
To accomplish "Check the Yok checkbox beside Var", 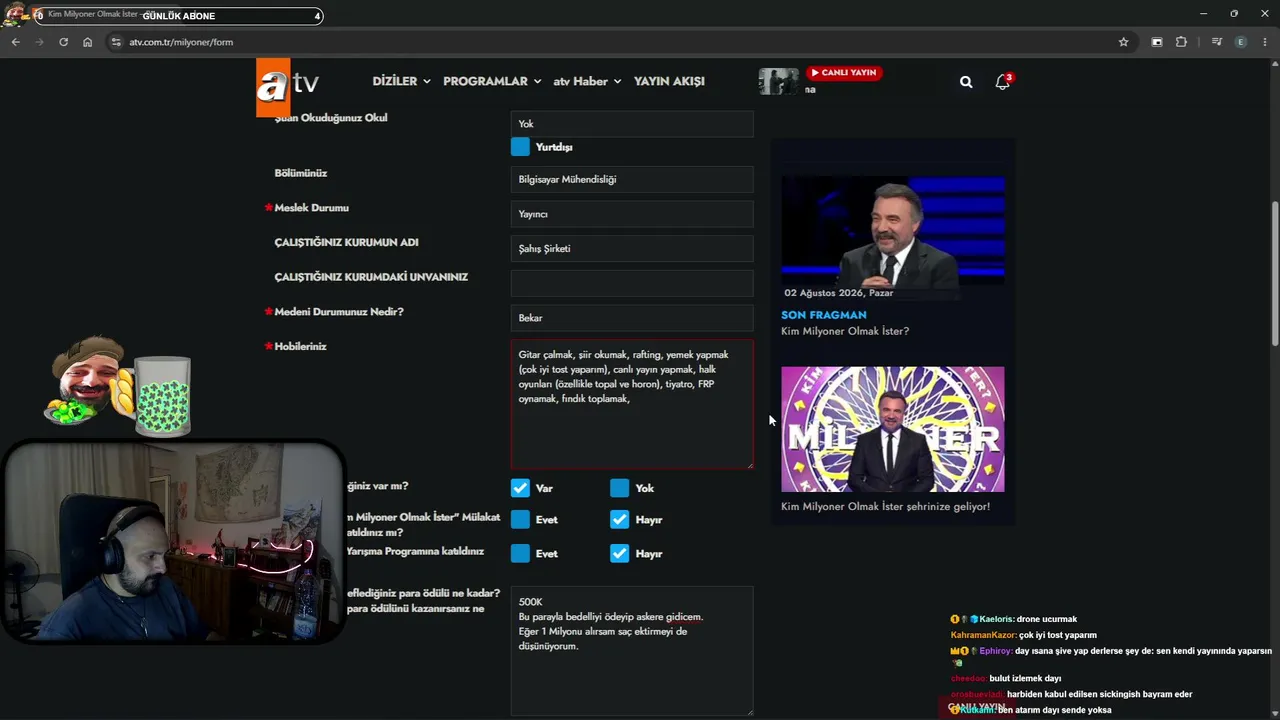I will pos(620,488).
